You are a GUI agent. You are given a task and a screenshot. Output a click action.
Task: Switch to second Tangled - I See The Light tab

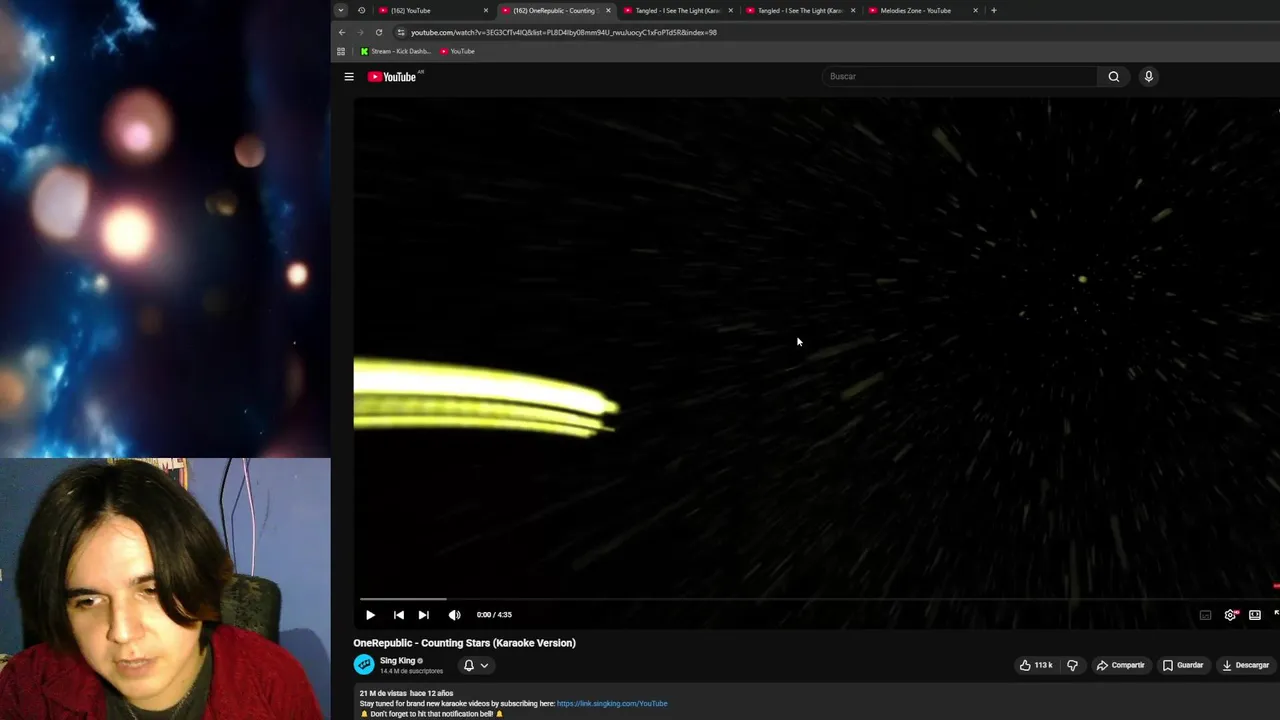[x=799, y=10]
